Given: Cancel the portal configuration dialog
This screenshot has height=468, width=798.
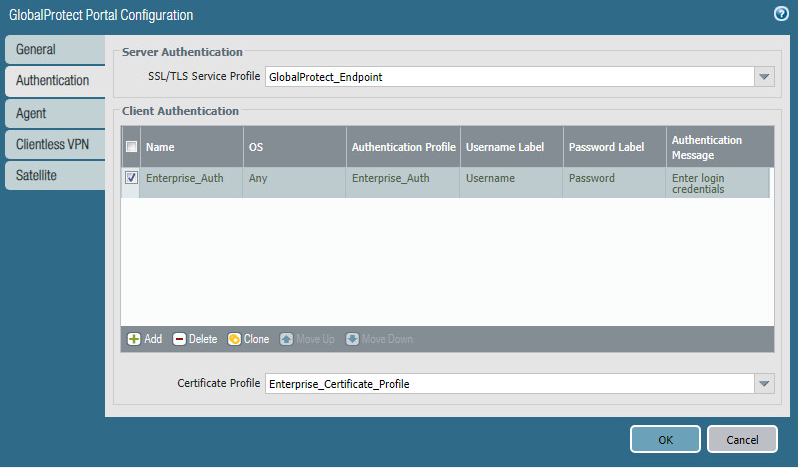Looking at the screenshot, I should click(742, 439).
